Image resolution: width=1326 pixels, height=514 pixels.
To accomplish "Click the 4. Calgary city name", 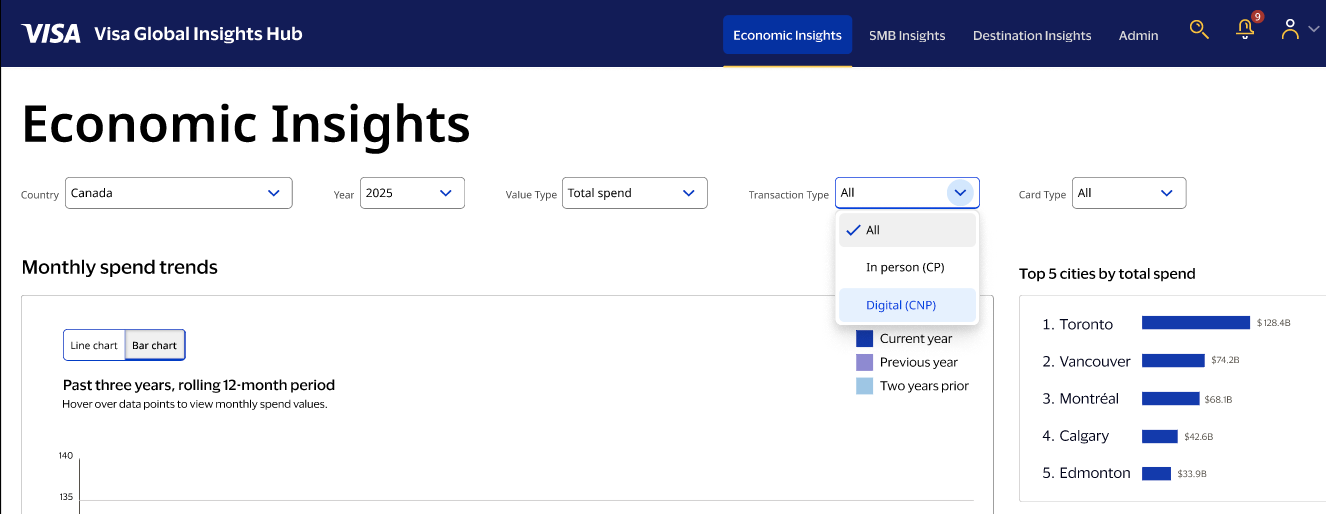I will [x=1075, y=436].
